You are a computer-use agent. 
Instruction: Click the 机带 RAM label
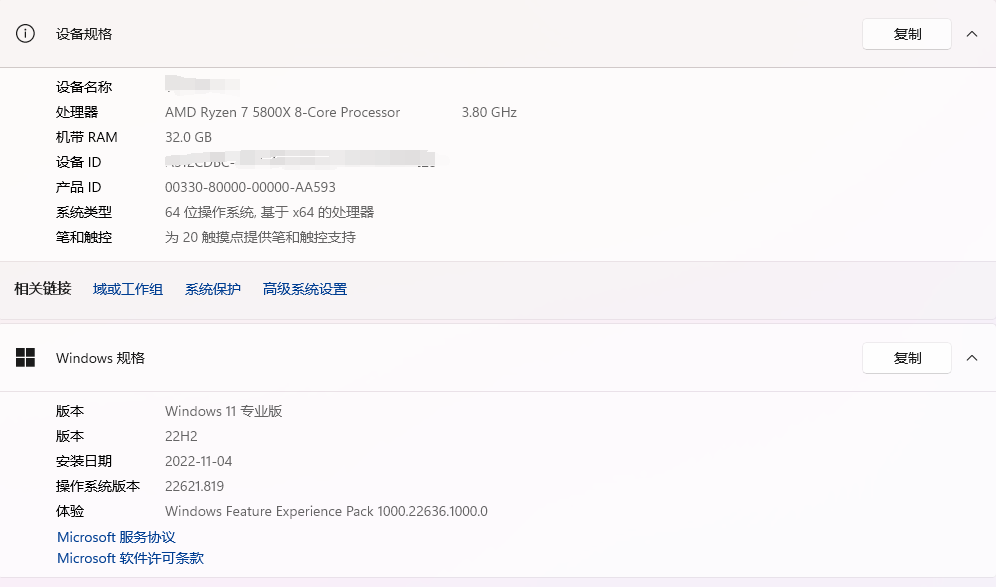(86, 137)
